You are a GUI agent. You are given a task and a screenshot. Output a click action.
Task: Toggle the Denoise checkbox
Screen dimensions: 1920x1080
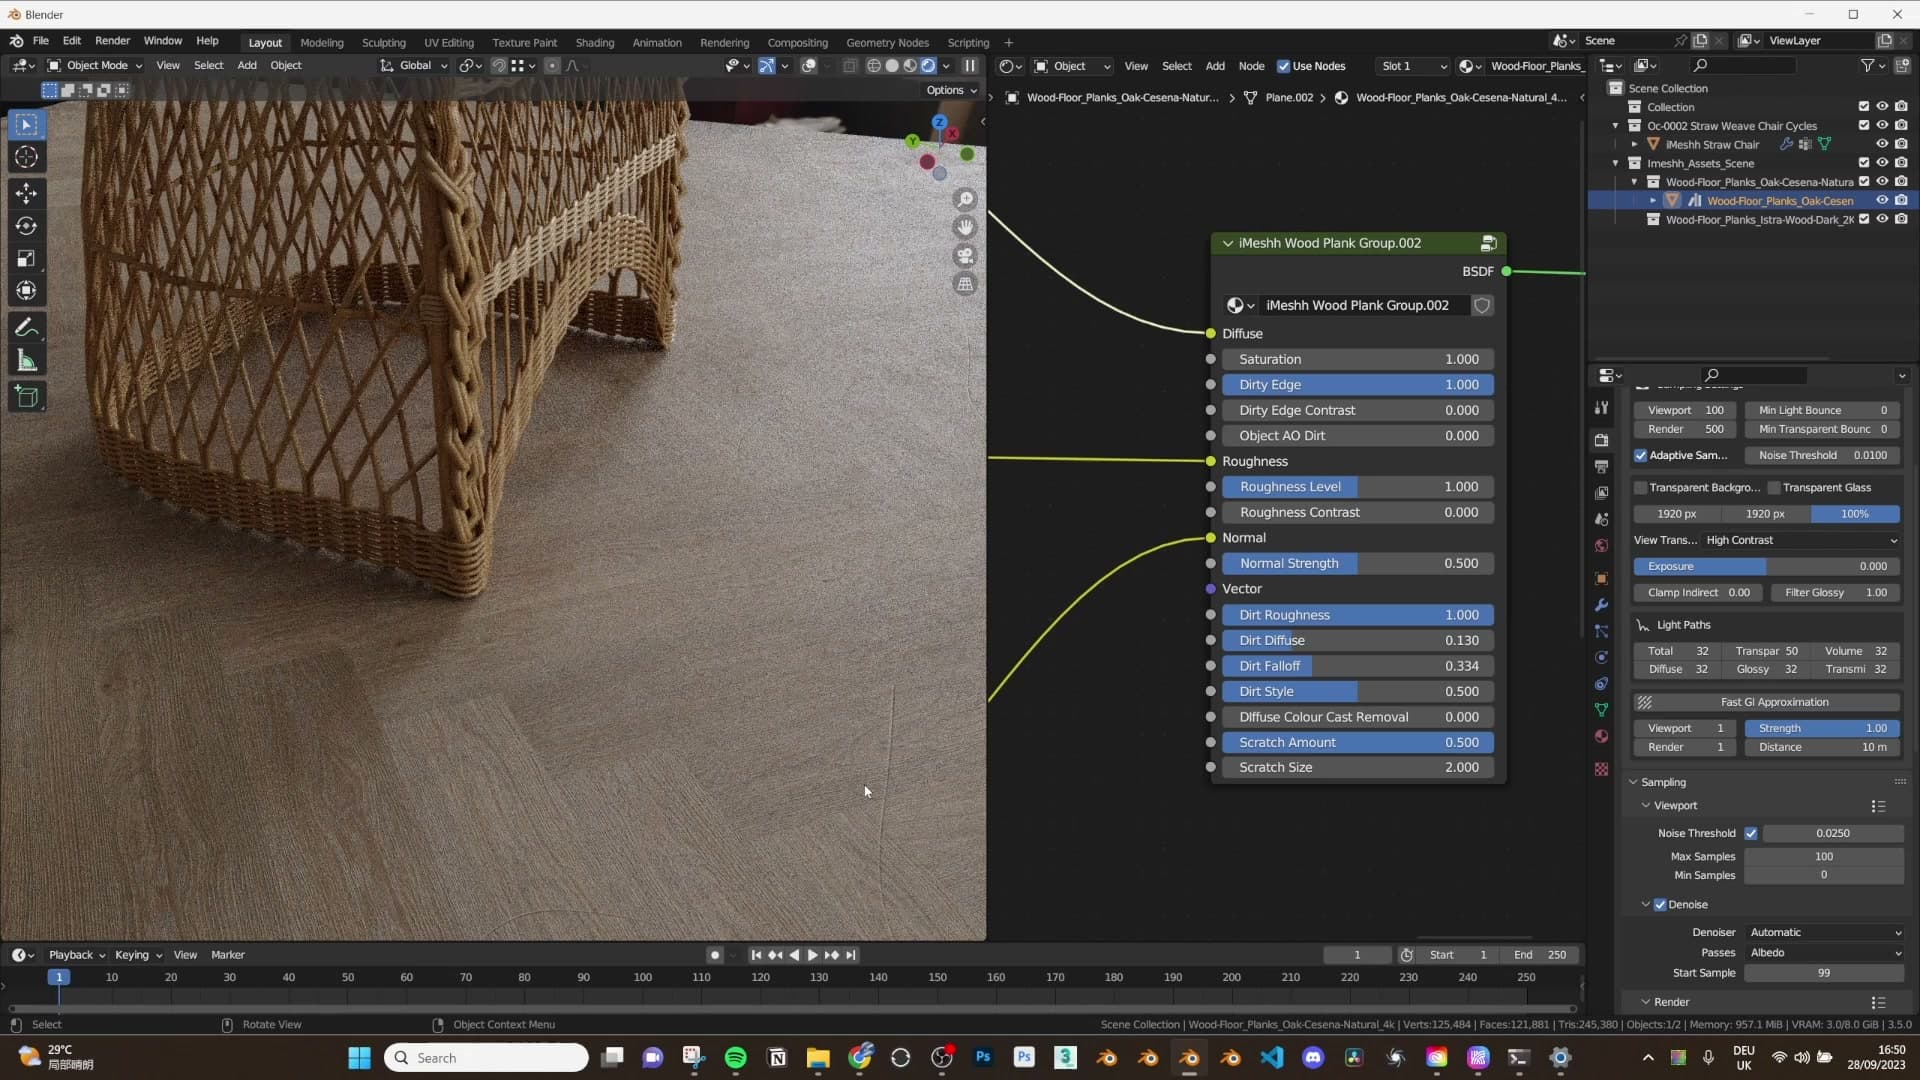point(1660,905)
